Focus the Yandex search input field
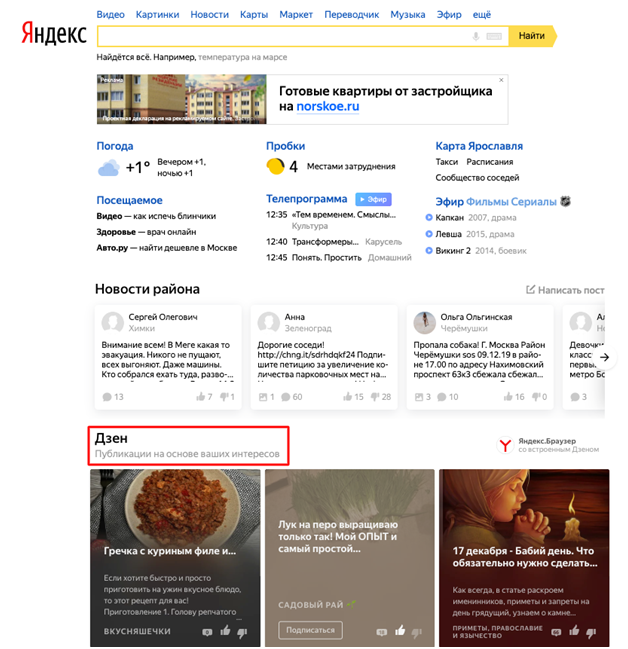This screenshot has height=649, width=628. point(284,36)
